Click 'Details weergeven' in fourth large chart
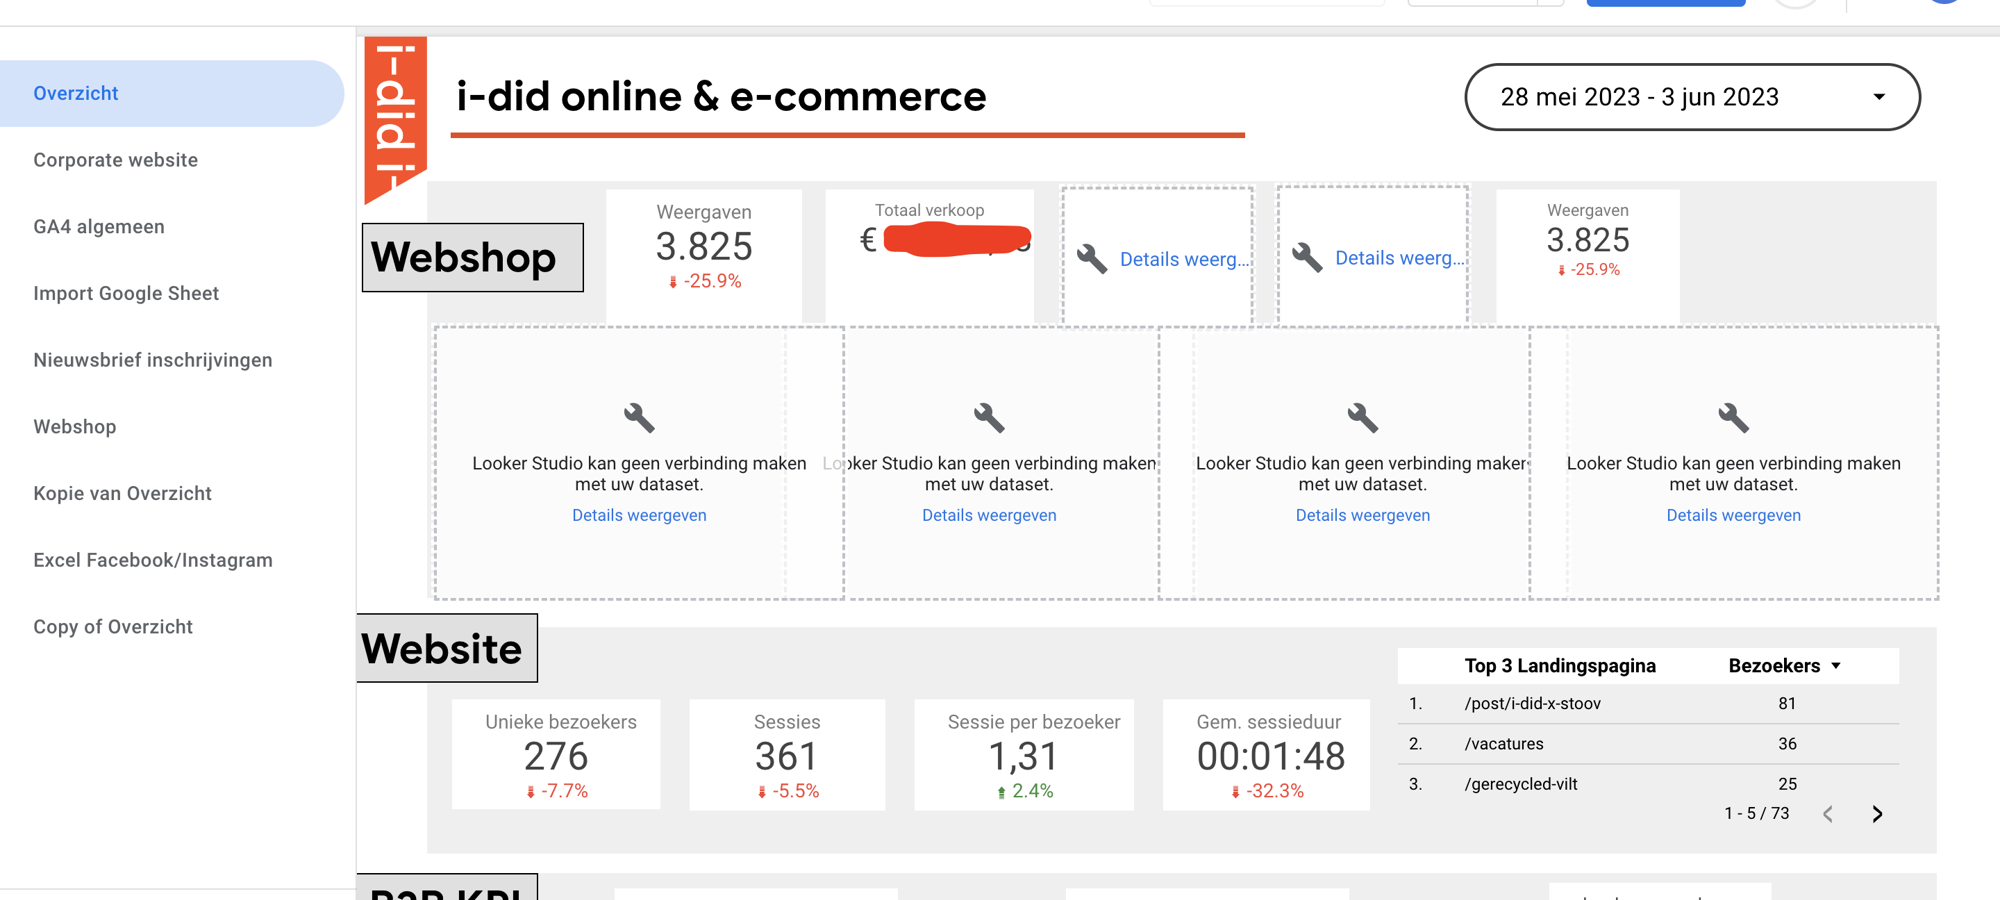The width and height of the screenshot is (2000, 900). pyautogui.click(x=1733, y=515)
